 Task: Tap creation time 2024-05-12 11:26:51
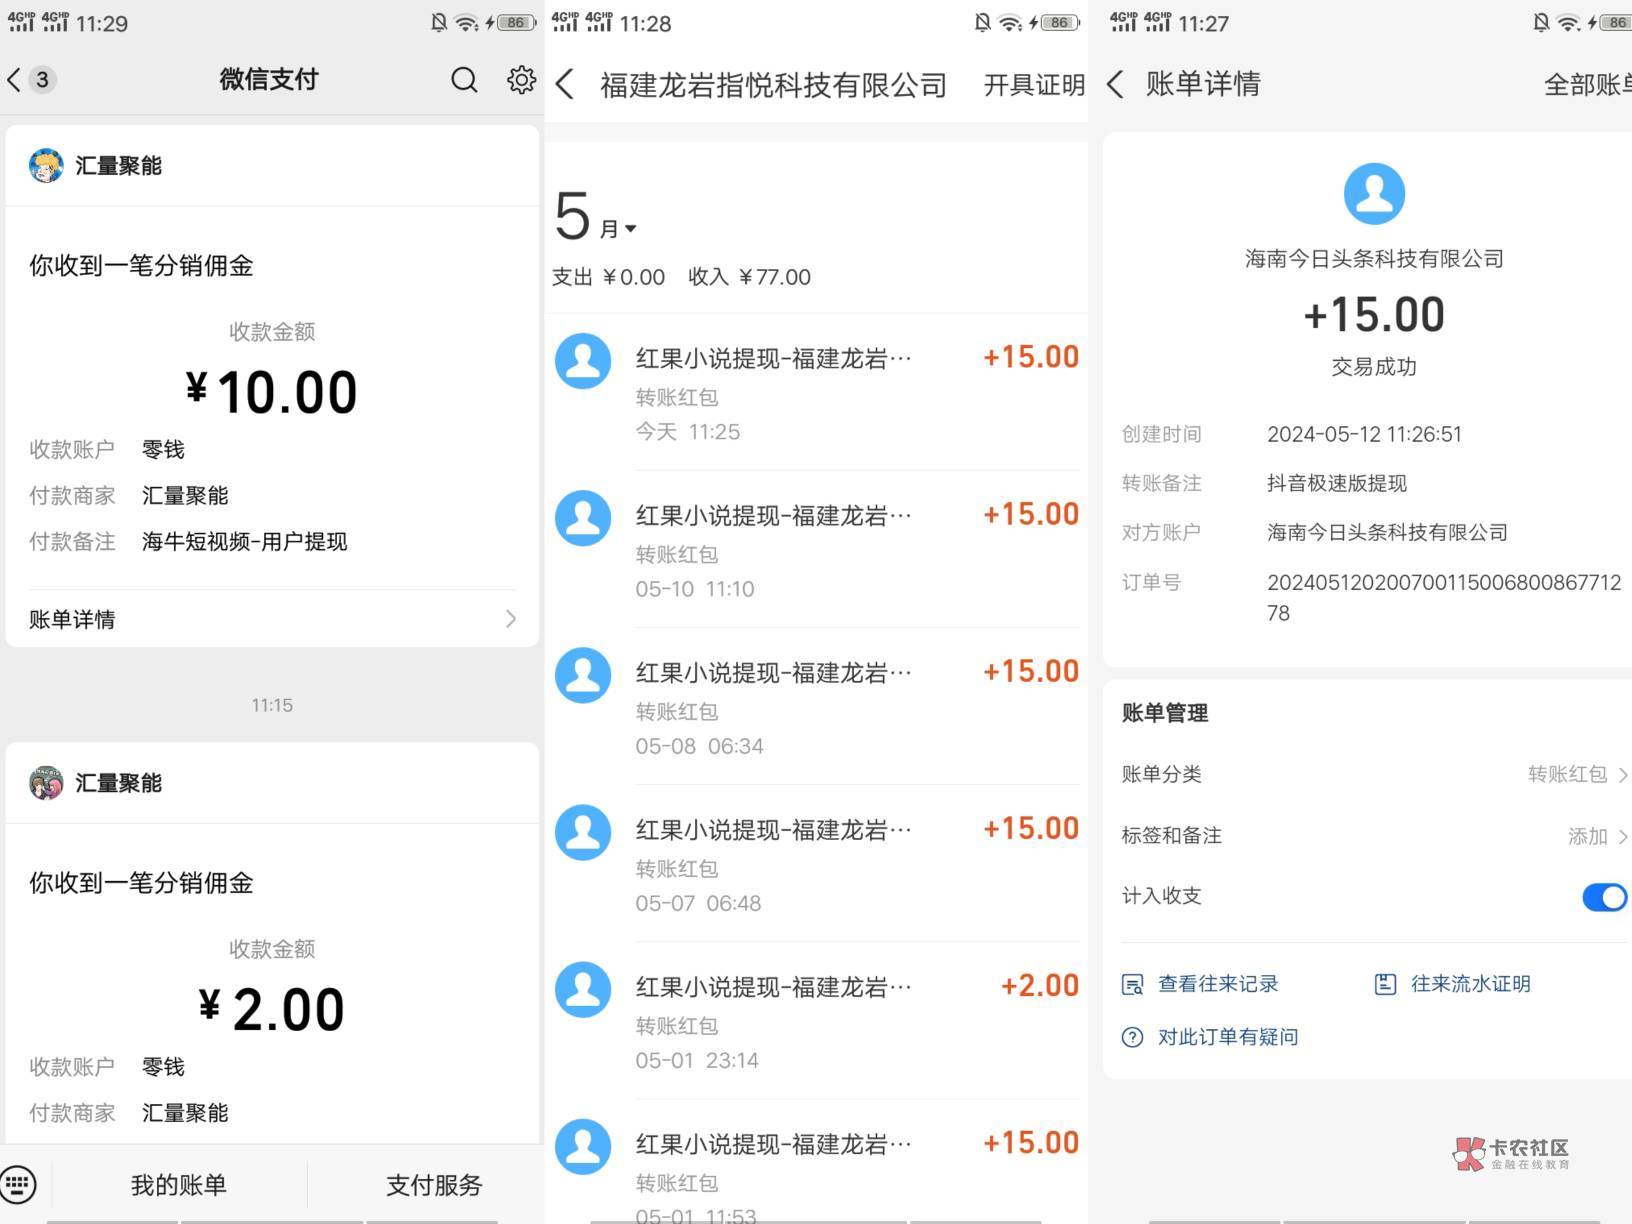coord(1364,434)
